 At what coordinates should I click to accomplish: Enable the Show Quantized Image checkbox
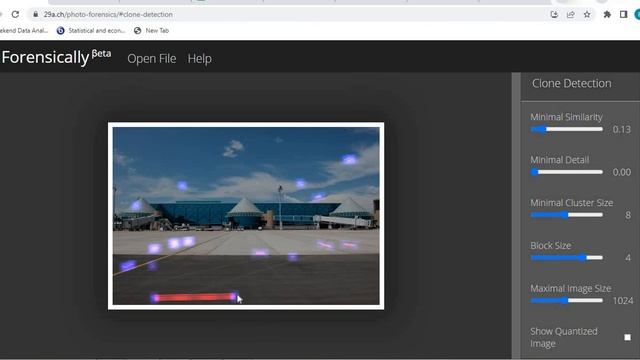tap(627, 337)
